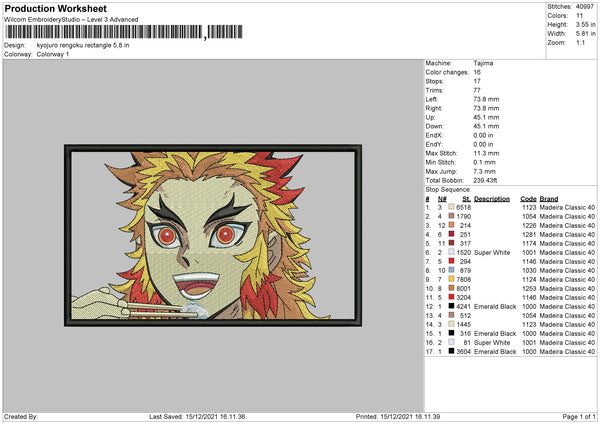Click the EndX value '0.00 in'
Viewport: 600px width, 424px height.
[483, 135]
